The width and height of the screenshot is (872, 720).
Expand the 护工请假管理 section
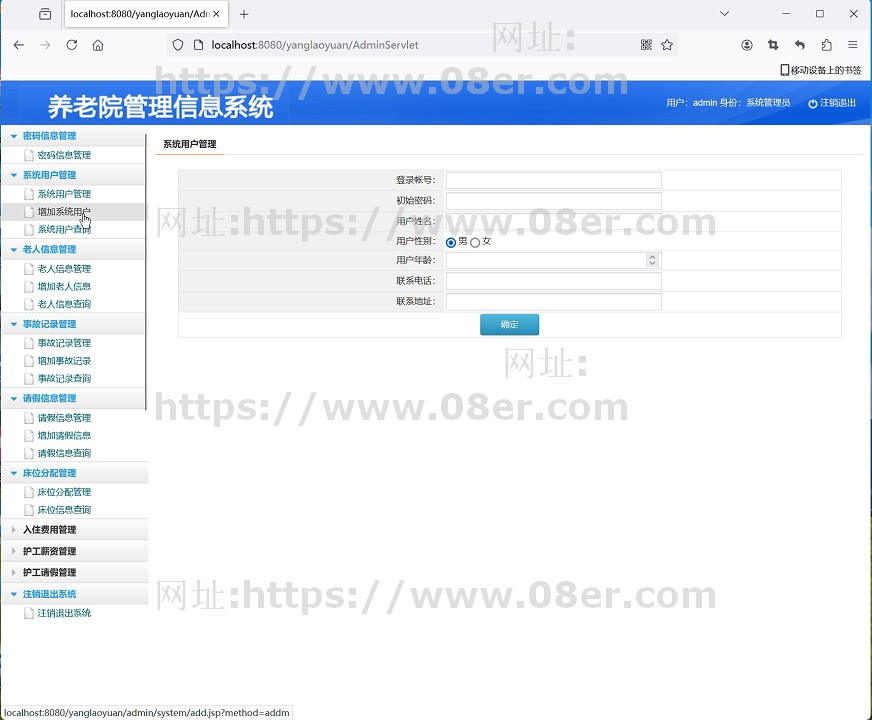(14, 572)
